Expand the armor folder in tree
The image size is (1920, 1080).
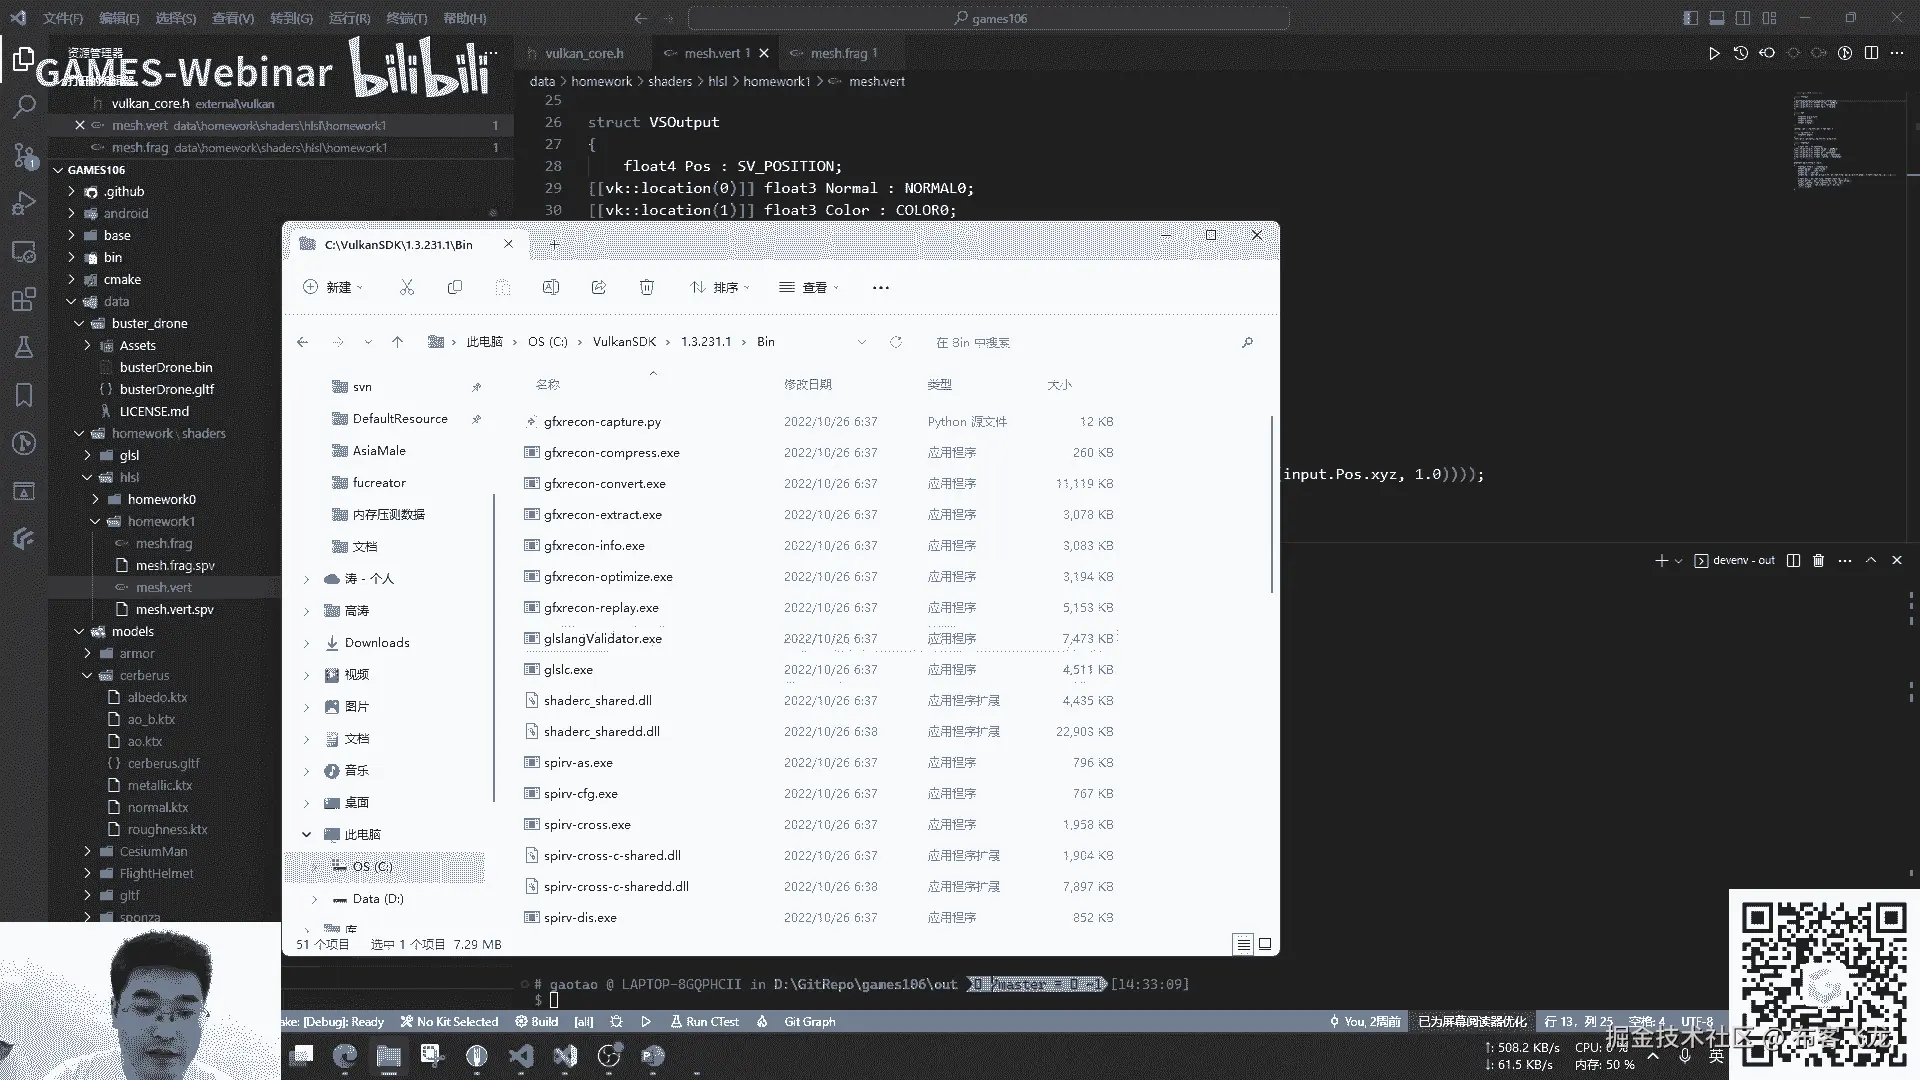[x=88, y=653]
